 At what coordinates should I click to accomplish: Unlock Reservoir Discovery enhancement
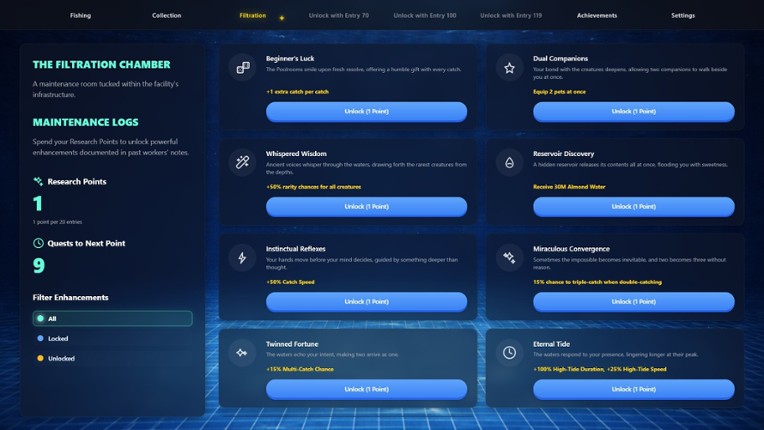click(634, 206)
